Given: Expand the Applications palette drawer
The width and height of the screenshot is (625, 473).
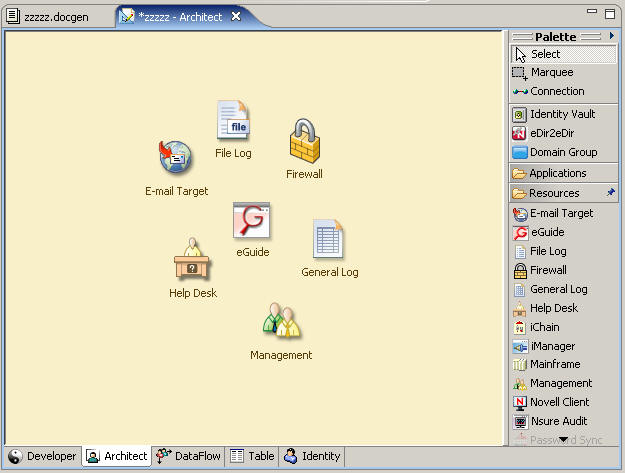Looking at the screenshot, I should (x=564, y=173).
